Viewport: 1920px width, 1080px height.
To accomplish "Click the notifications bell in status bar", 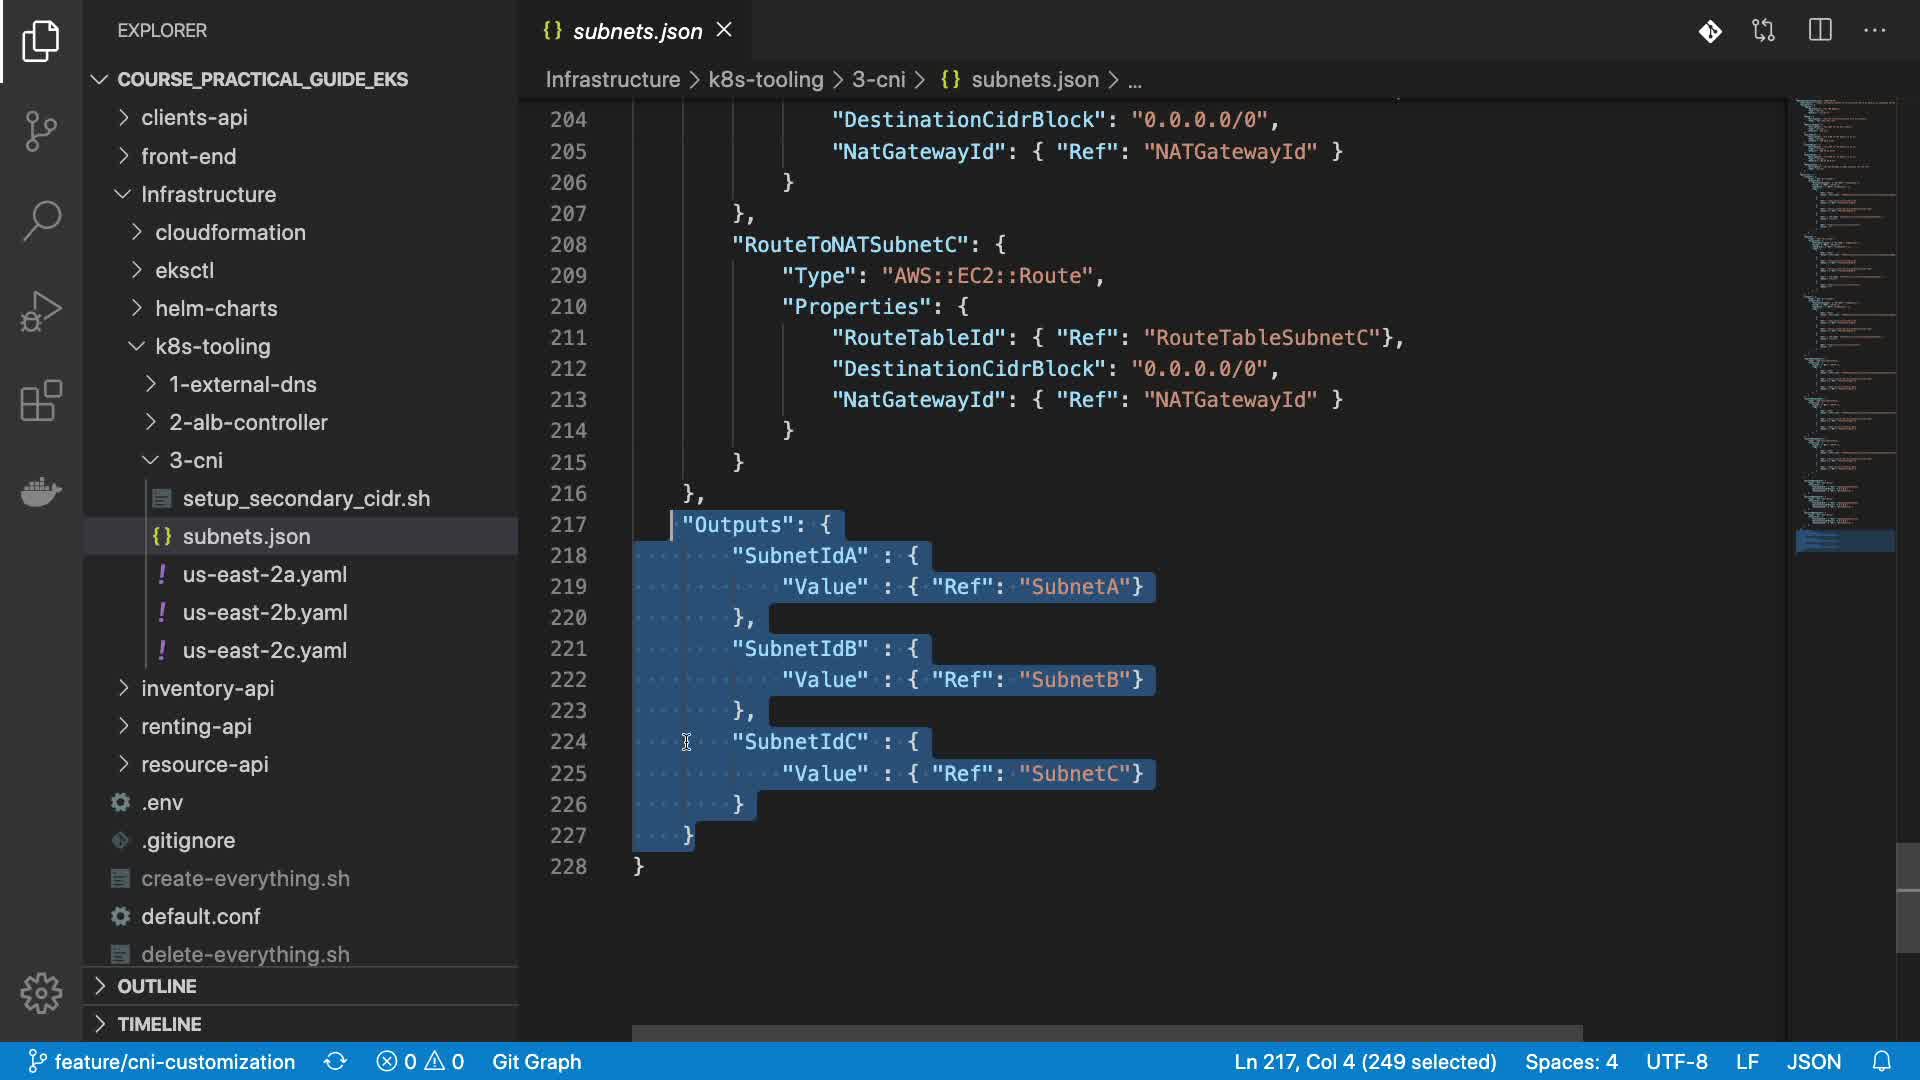I will [x=1881, y=1061].
